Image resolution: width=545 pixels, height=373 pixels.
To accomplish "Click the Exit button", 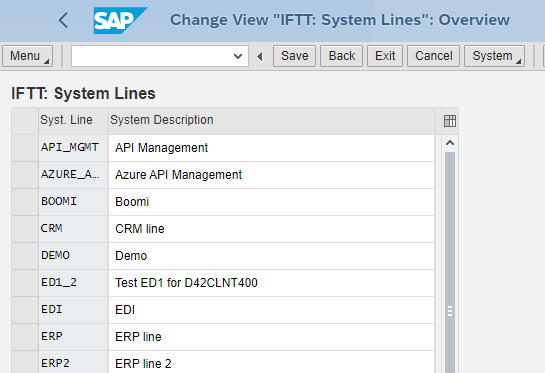I will pos(385,56).
